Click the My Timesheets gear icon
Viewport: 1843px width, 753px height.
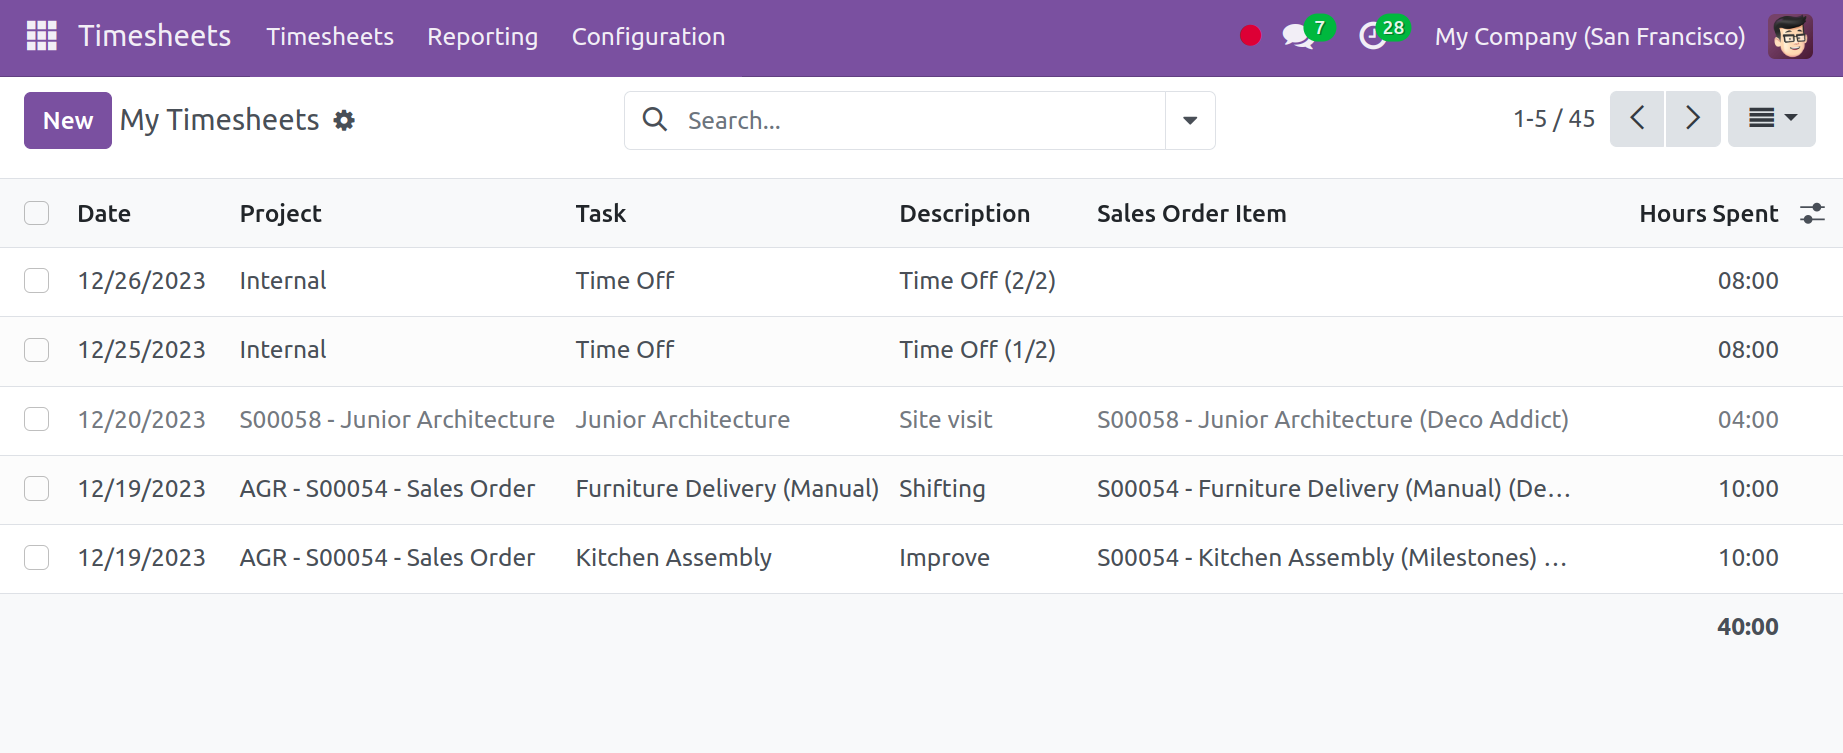344,120
